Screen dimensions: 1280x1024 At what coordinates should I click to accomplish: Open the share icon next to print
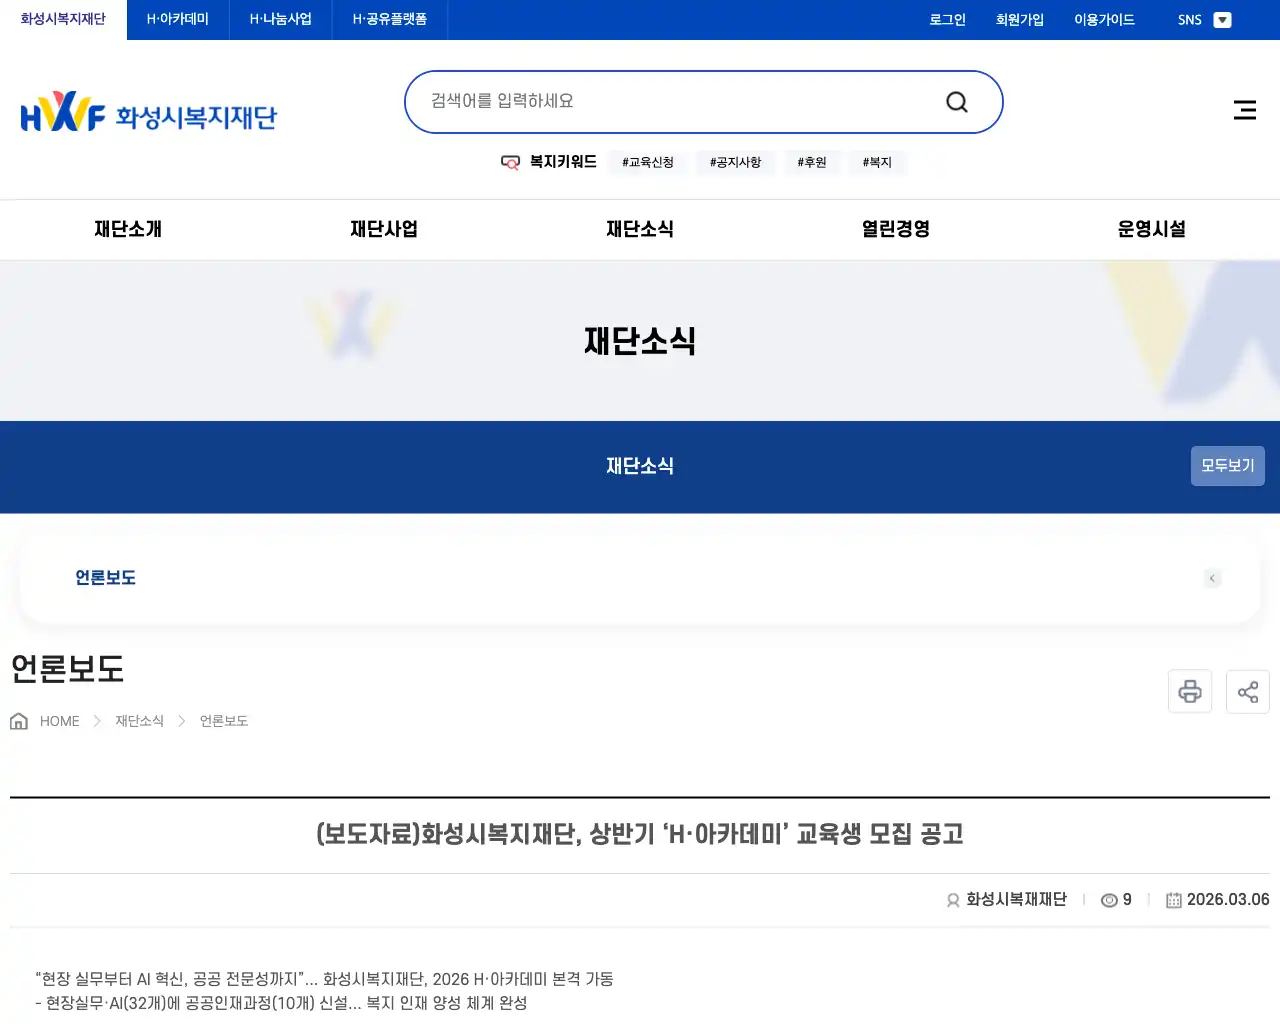pos(1248,691)
